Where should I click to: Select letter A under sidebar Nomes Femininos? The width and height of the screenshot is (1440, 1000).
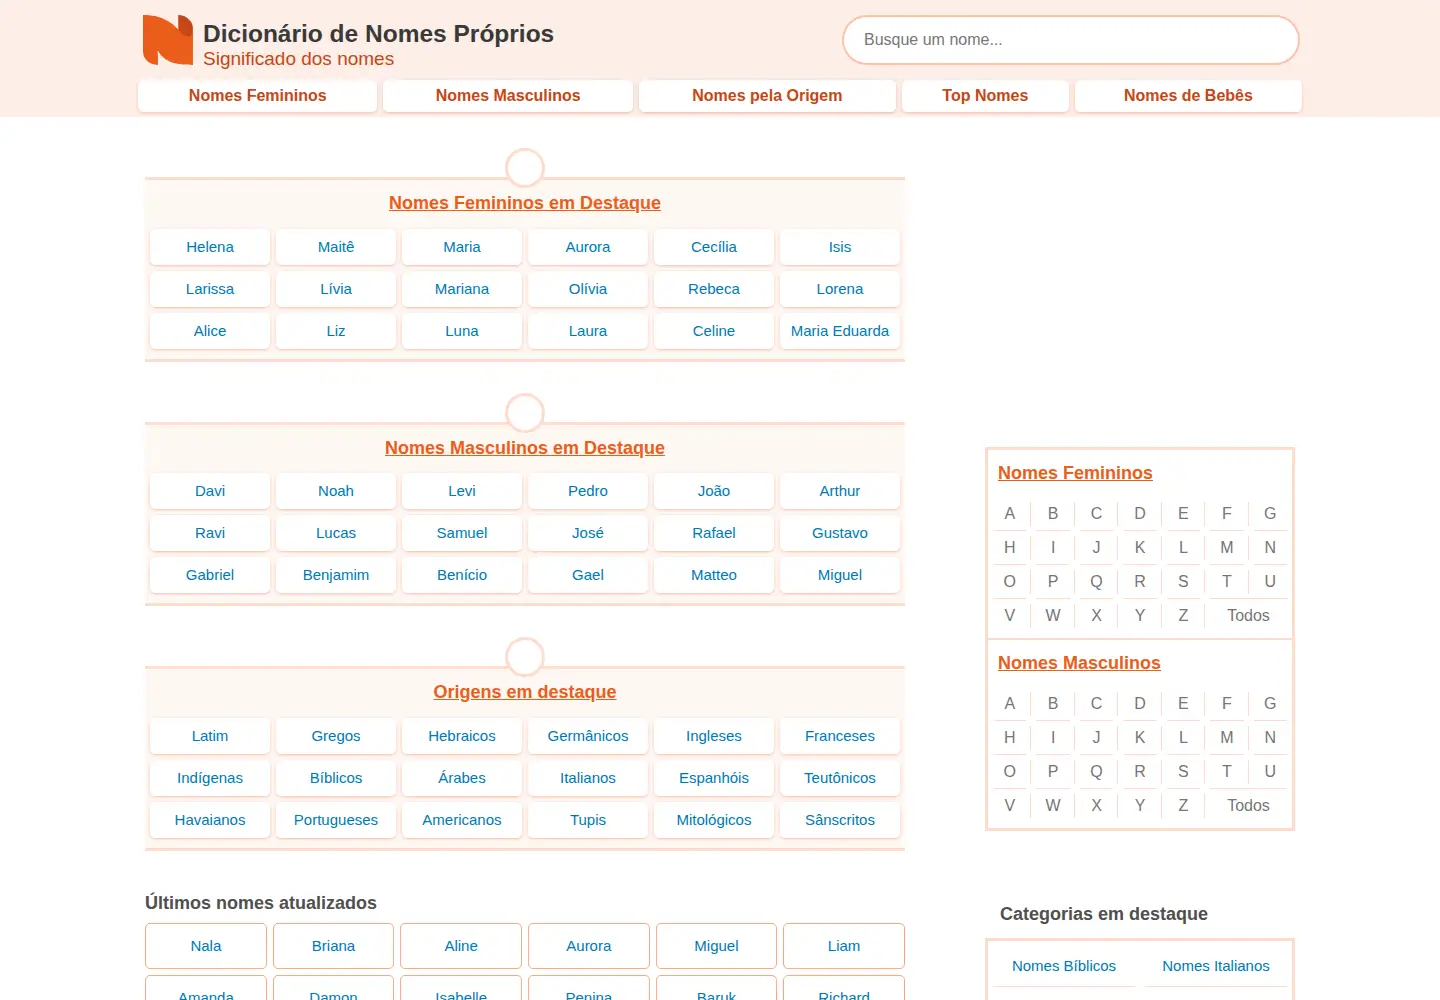click(1010, 514)
